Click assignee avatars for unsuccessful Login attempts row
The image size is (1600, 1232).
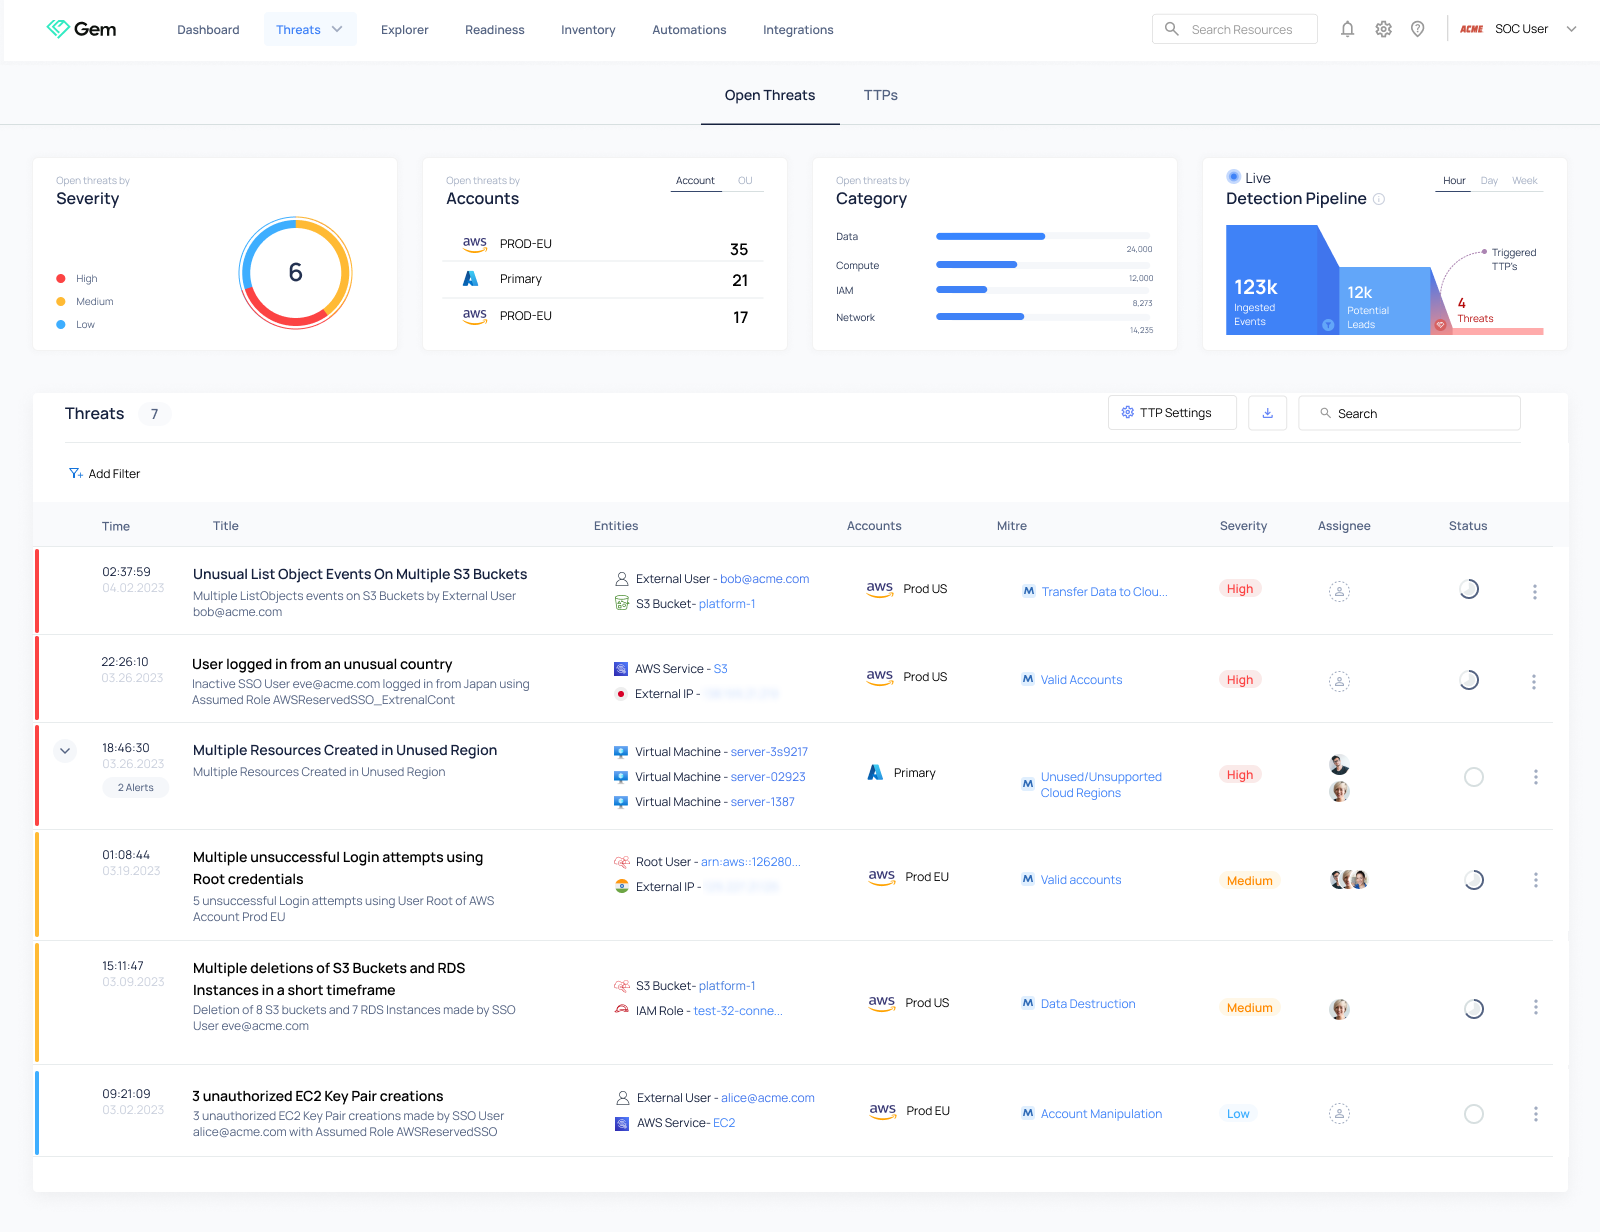coord(1349,880)
